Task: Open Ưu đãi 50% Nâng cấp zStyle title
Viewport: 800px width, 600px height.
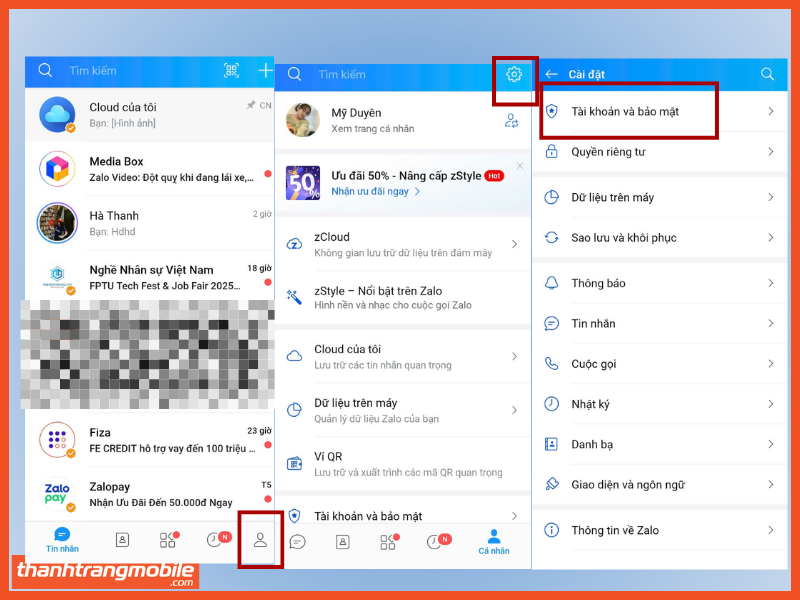Action: 406,176
